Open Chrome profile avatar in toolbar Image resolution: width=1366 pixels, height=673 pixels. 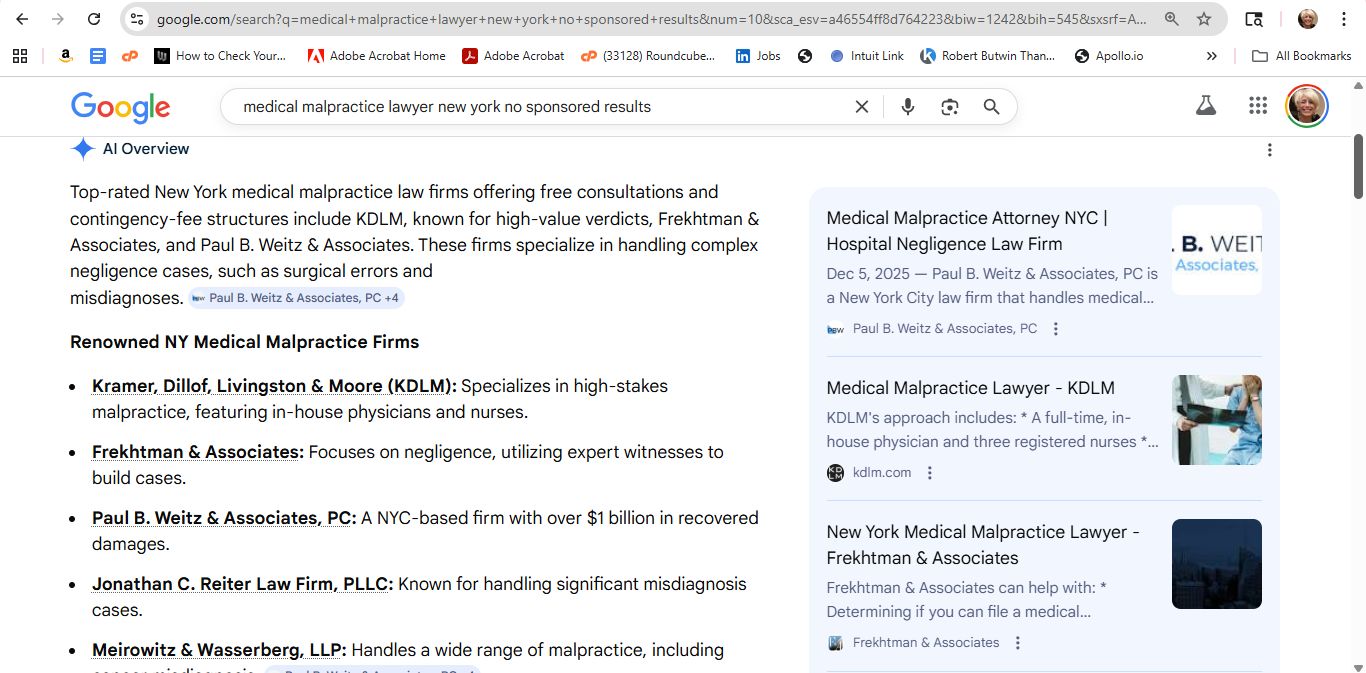pos(1307,19)
